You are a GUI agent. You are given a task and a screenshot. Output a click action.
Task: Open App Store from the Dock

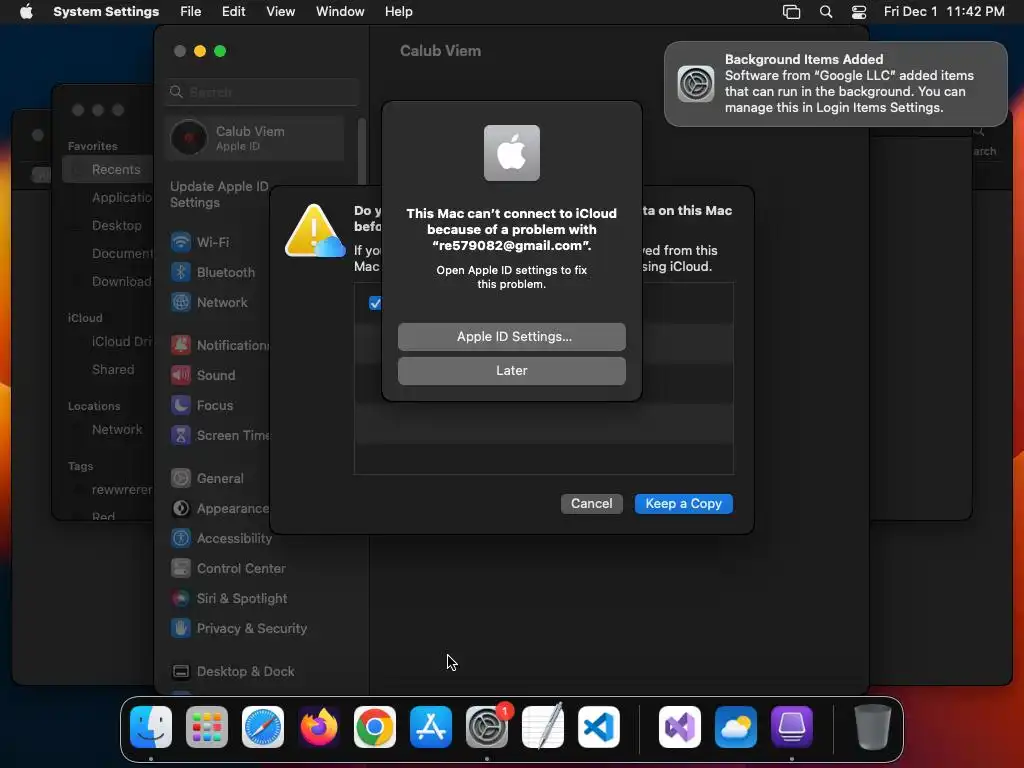(x=431, y=727)
